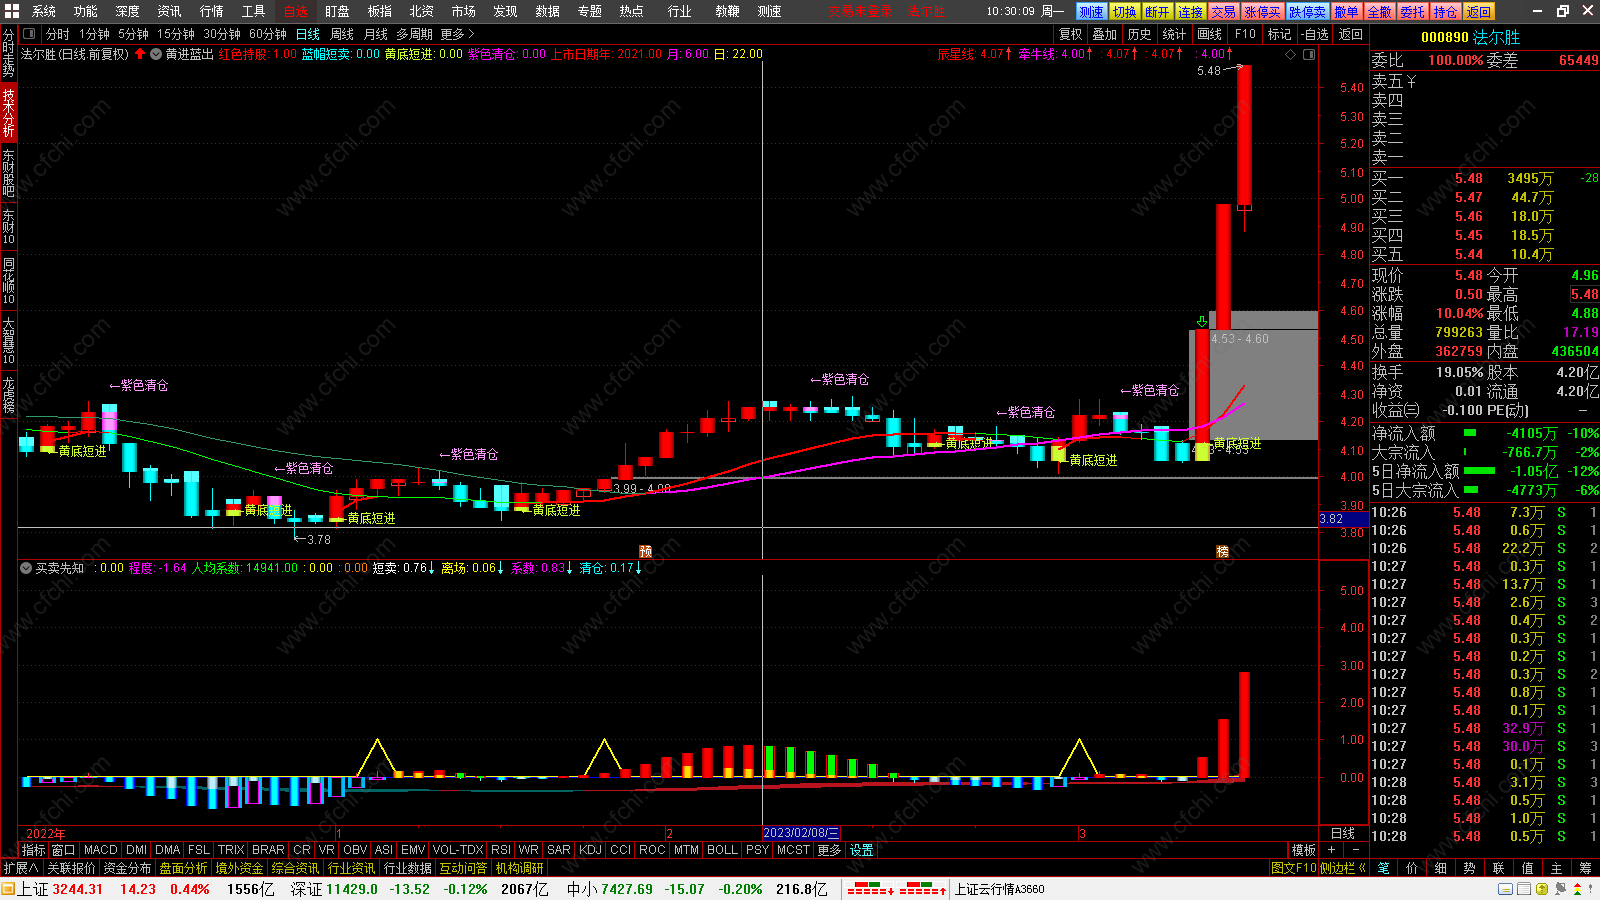Image resolution: width=1600 pixels, height=900 pixels.
Task: Toggle the chart side-panel icon at top-right
Action: tap(1308, 54)
